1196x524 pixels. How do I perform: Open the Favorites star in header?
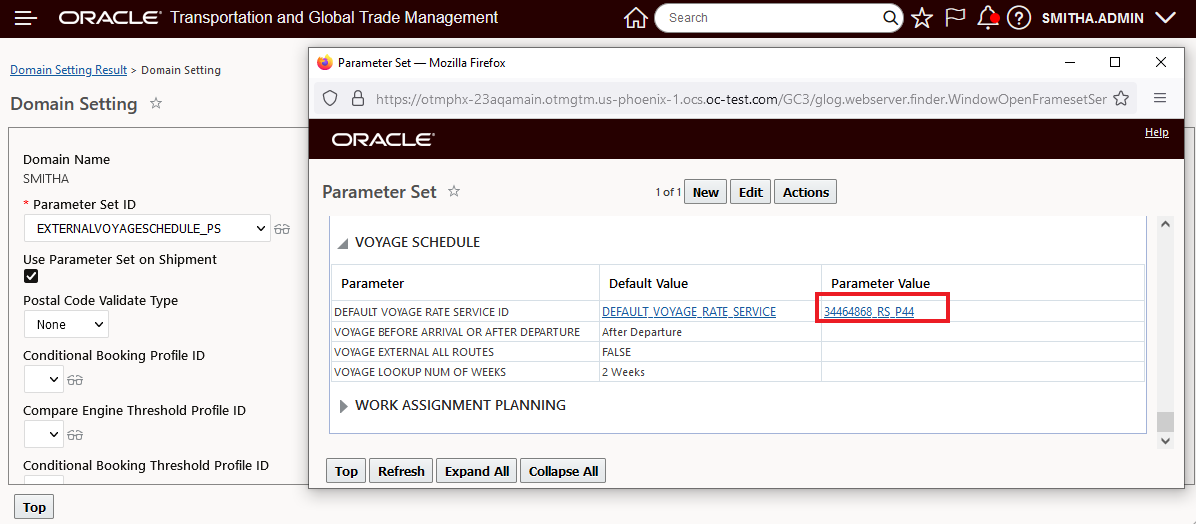[922, 18]
